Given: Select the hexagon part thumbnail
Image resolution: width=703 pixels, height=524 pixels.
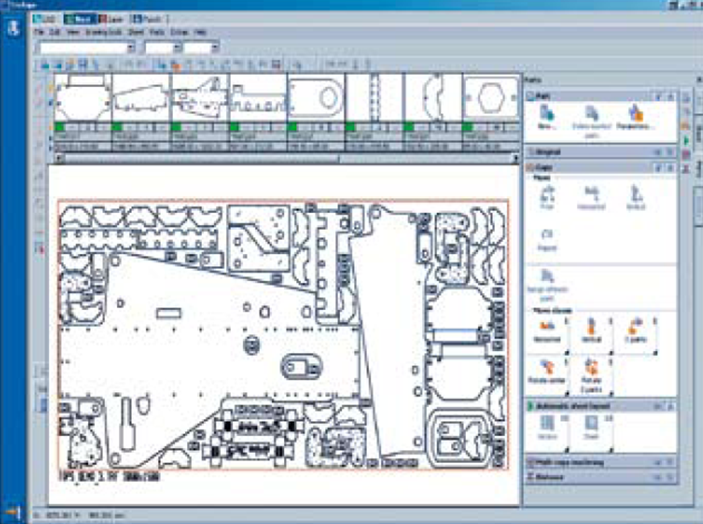Looking at the screenshot, I should click(x=491, y=100).
